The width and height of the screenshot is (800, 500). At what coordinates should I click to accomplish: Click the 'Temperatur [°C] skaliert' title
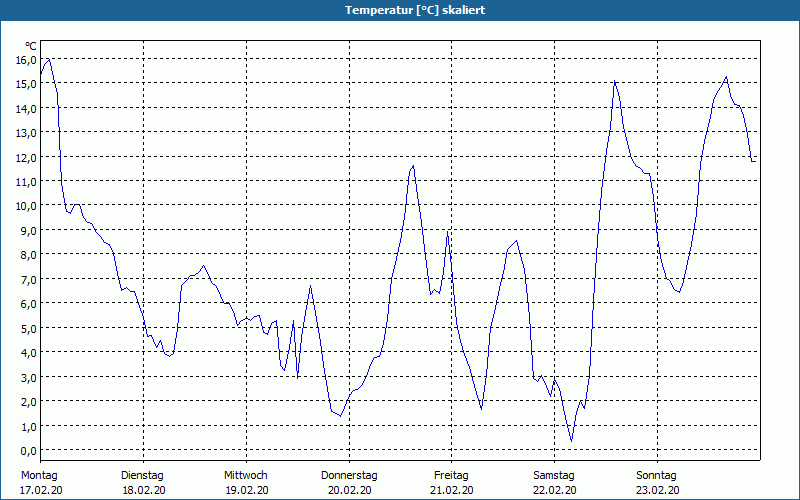415,10
